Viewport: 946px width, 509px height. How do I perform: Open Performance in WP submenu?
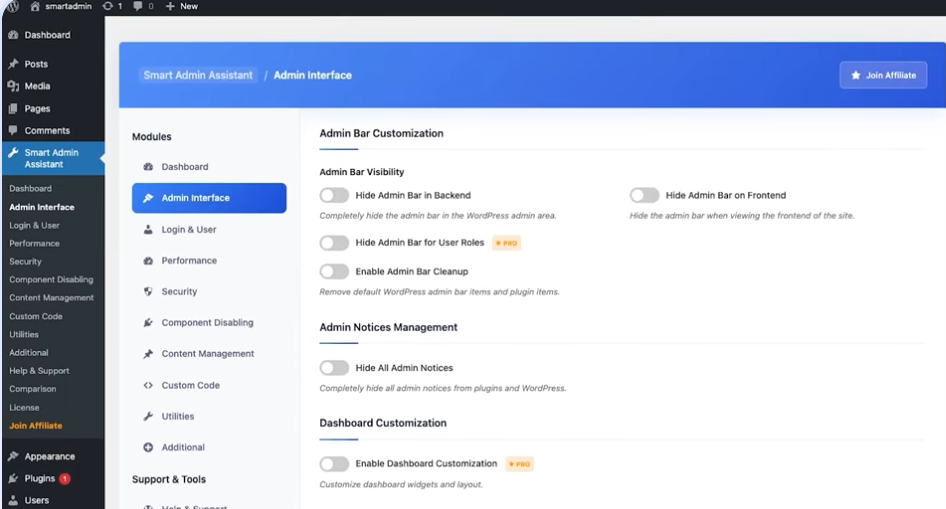pos(34,244)
